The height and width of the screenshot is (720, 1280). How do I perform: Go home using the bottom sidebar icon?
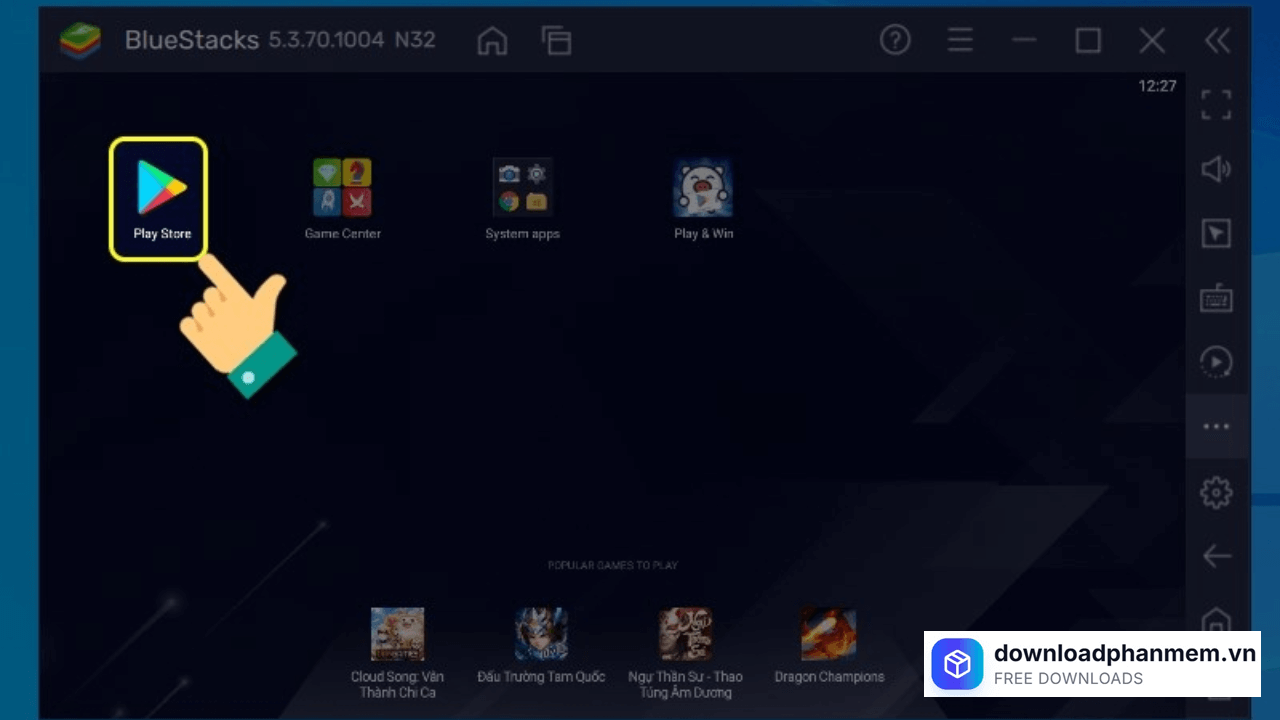(1216, 620)
